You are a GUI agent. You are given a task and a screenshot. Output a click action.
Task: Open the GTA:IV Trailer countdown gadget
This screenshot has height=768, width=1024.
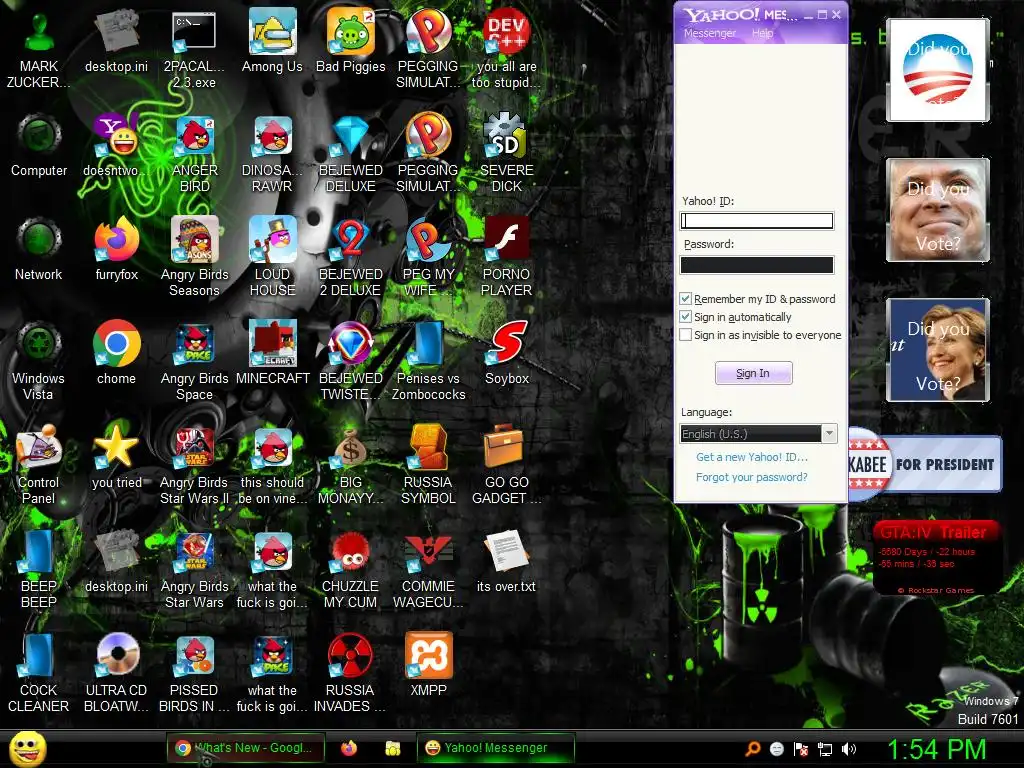[x=936, y=558]
